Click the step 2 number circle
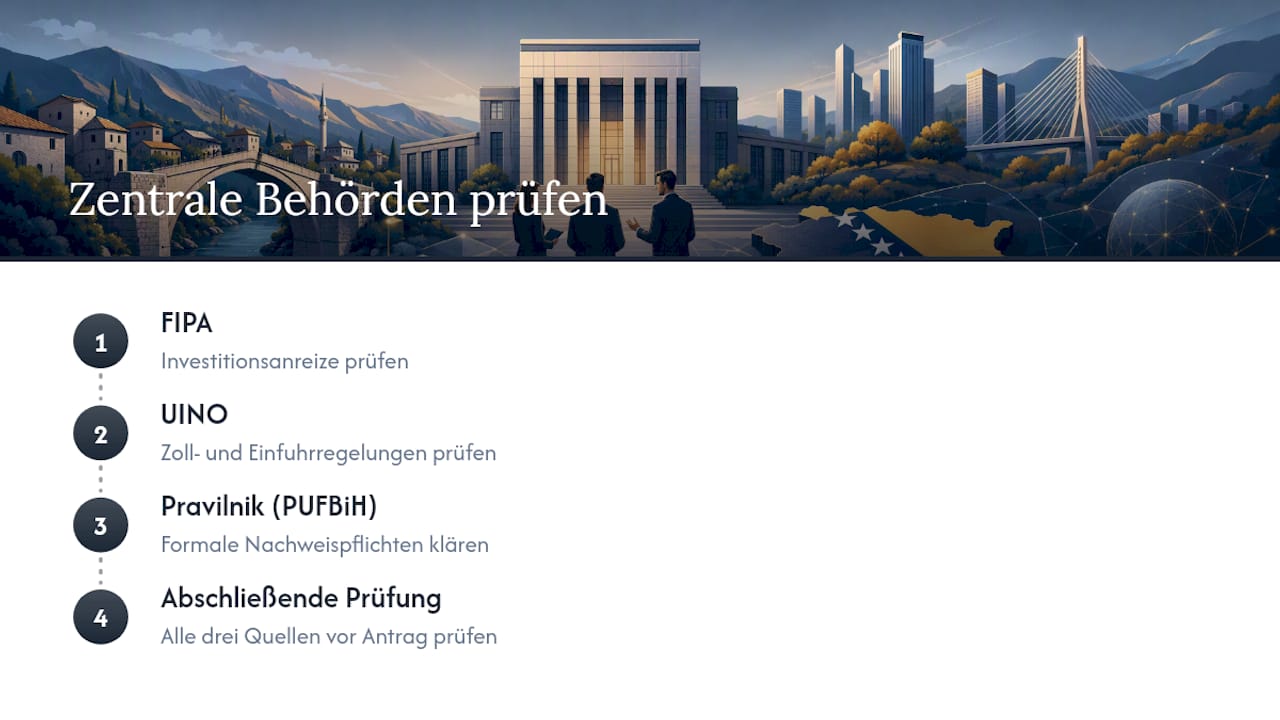The width and height of the screenshot is (1280, 720). 101,434
